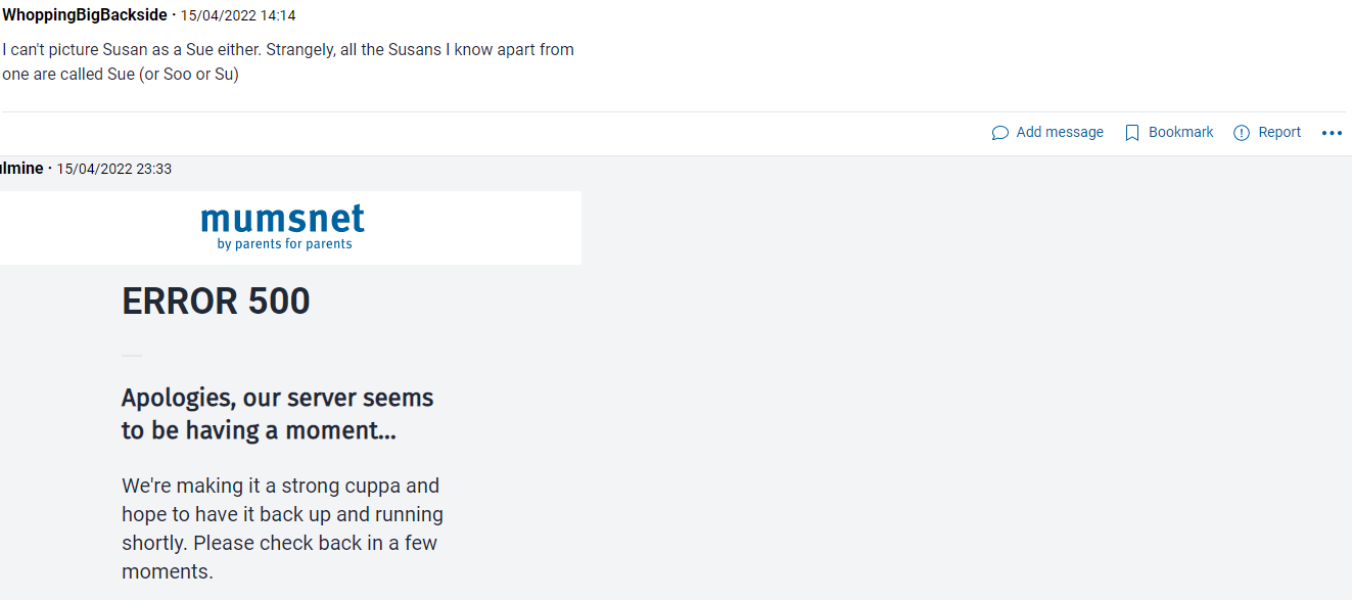Click the 15/04/2022 23:33 post timestamp
Viewport: 1352px width, 600px height.
pyautogui.click(x=114, y=169)
